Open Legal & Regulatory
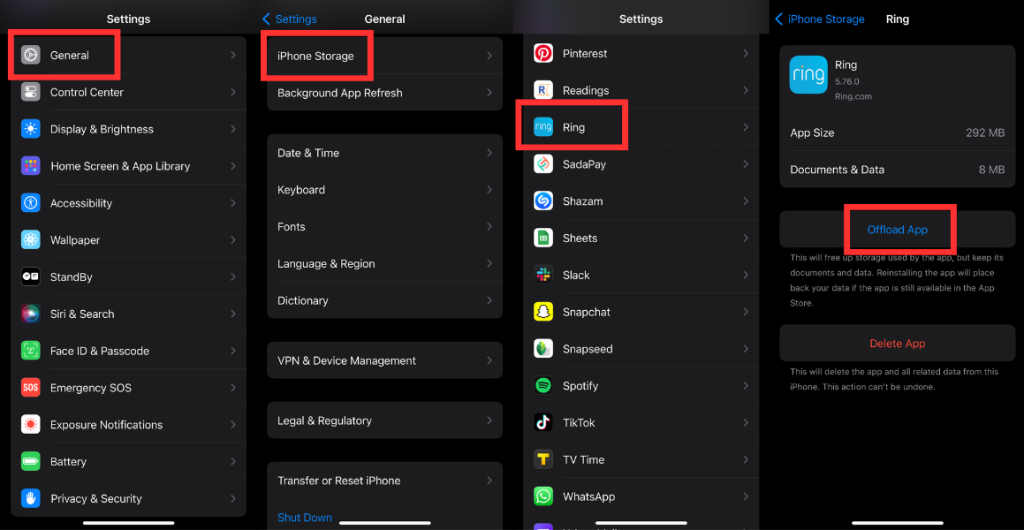This screenshot has width=1024, height=530. (385, 420)
